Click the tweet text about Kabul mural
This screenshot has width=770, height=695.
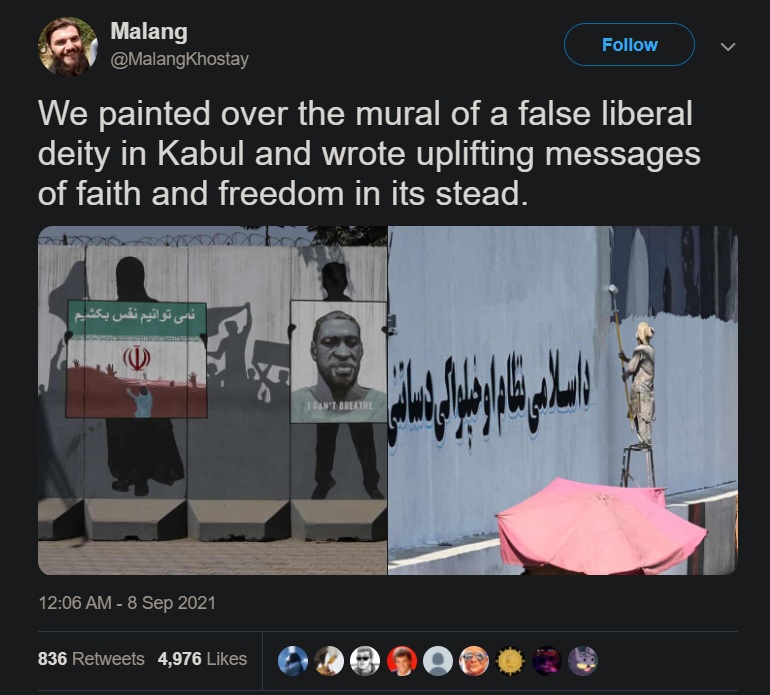[369, 153]
